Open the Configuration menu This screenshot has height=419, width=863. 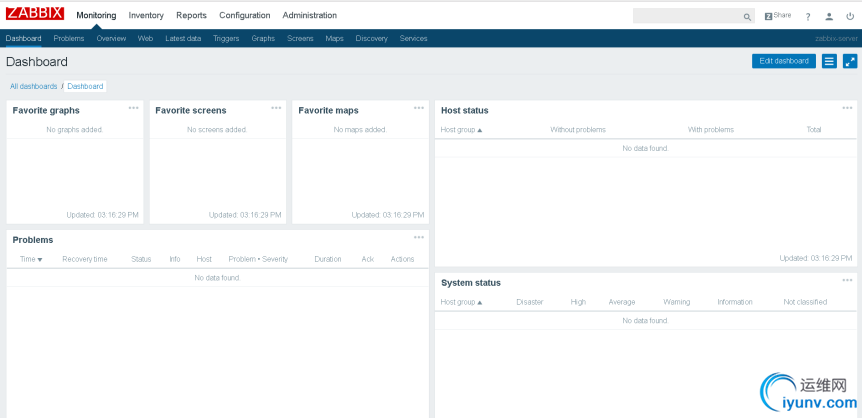pyautogui.click(x=244, y=15)
